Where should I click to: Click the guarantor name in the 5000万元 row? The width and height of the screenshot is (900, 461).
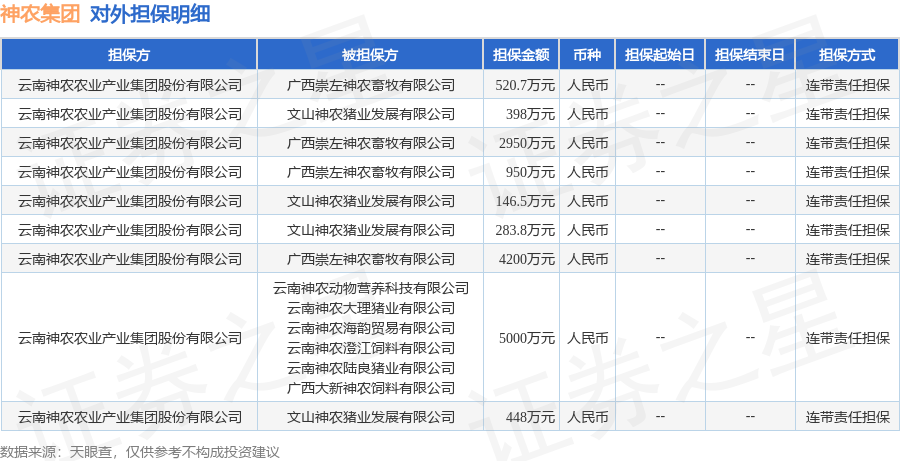click(x=130, y=338)
